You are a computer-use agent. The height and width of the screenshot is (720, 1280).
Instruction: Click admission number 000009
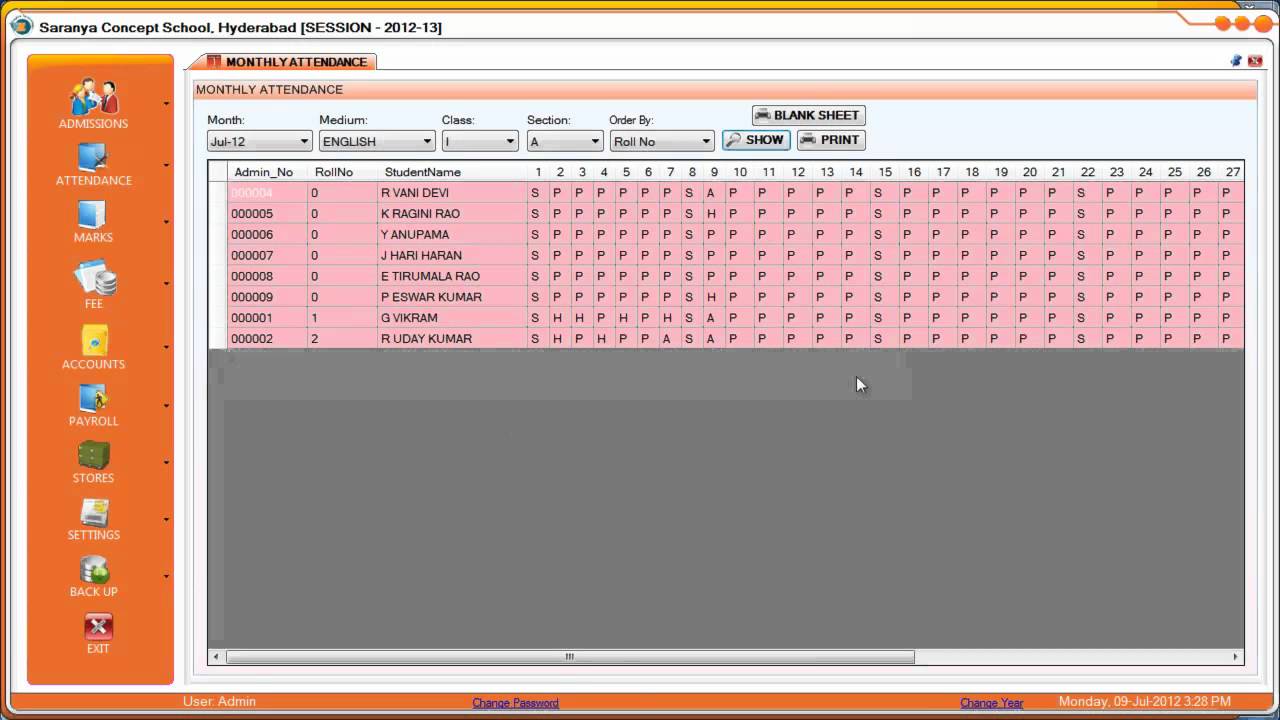[252, 298]
